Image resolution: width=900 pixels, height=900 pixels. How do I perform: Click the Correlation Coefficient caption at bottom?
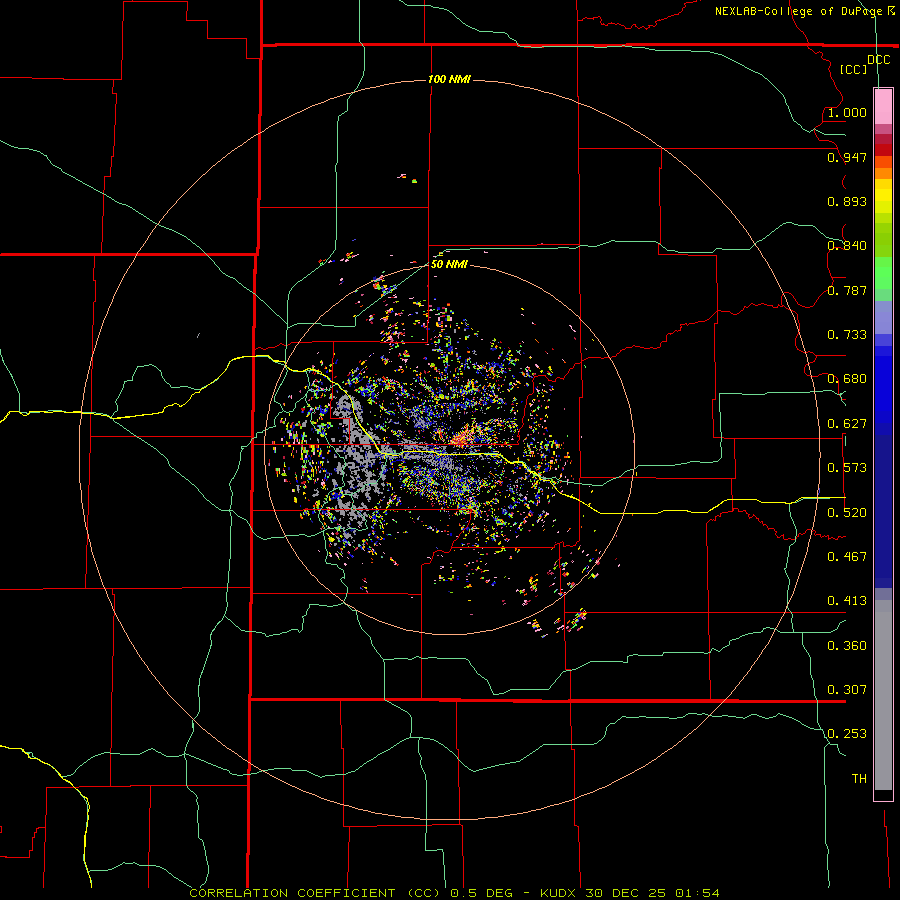coord(454,893)
